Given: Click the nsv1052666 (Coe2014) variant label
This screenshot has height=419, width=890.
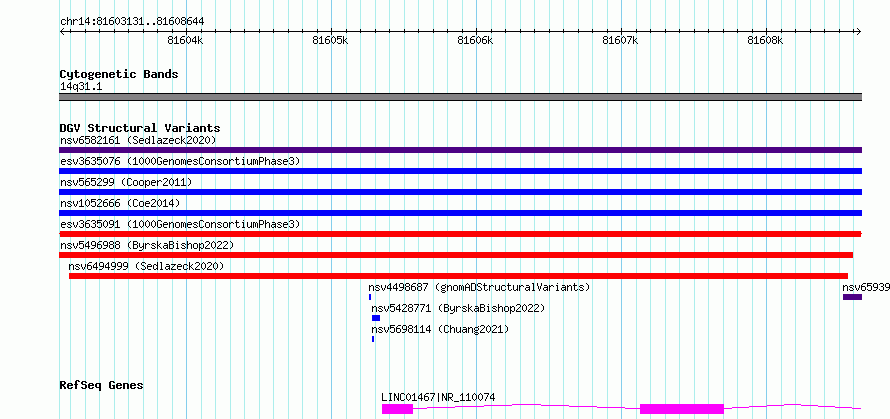Looking at the screenshot, I should pyautogui.click(x=120, y=203).
